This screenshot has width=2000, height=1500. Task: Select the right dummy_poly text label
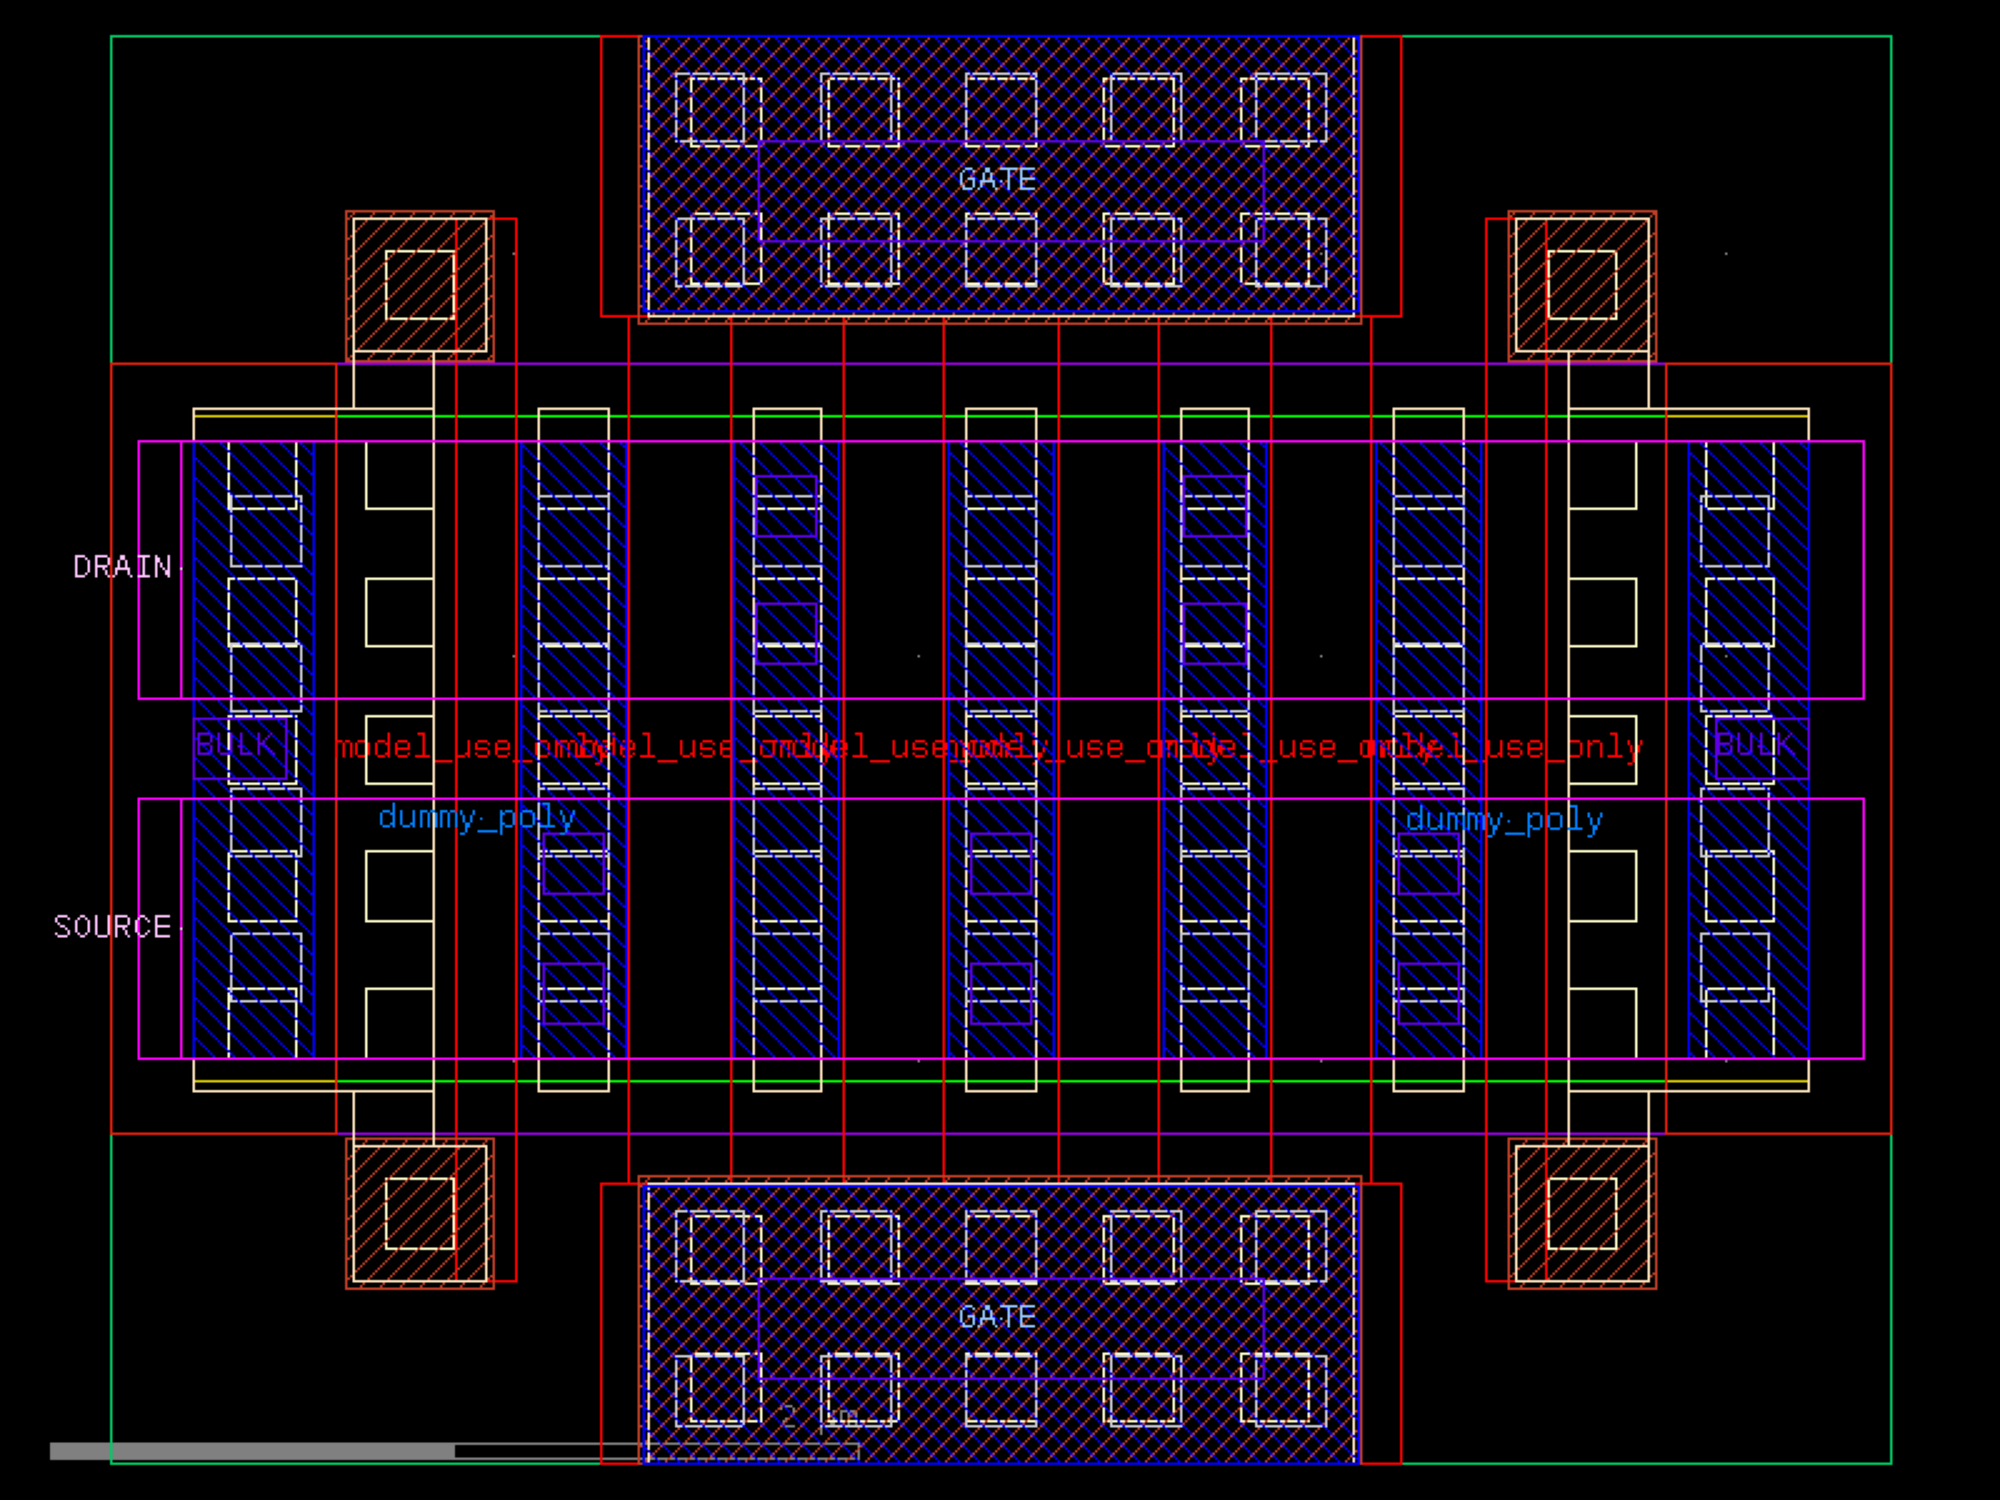[1504, 820]
